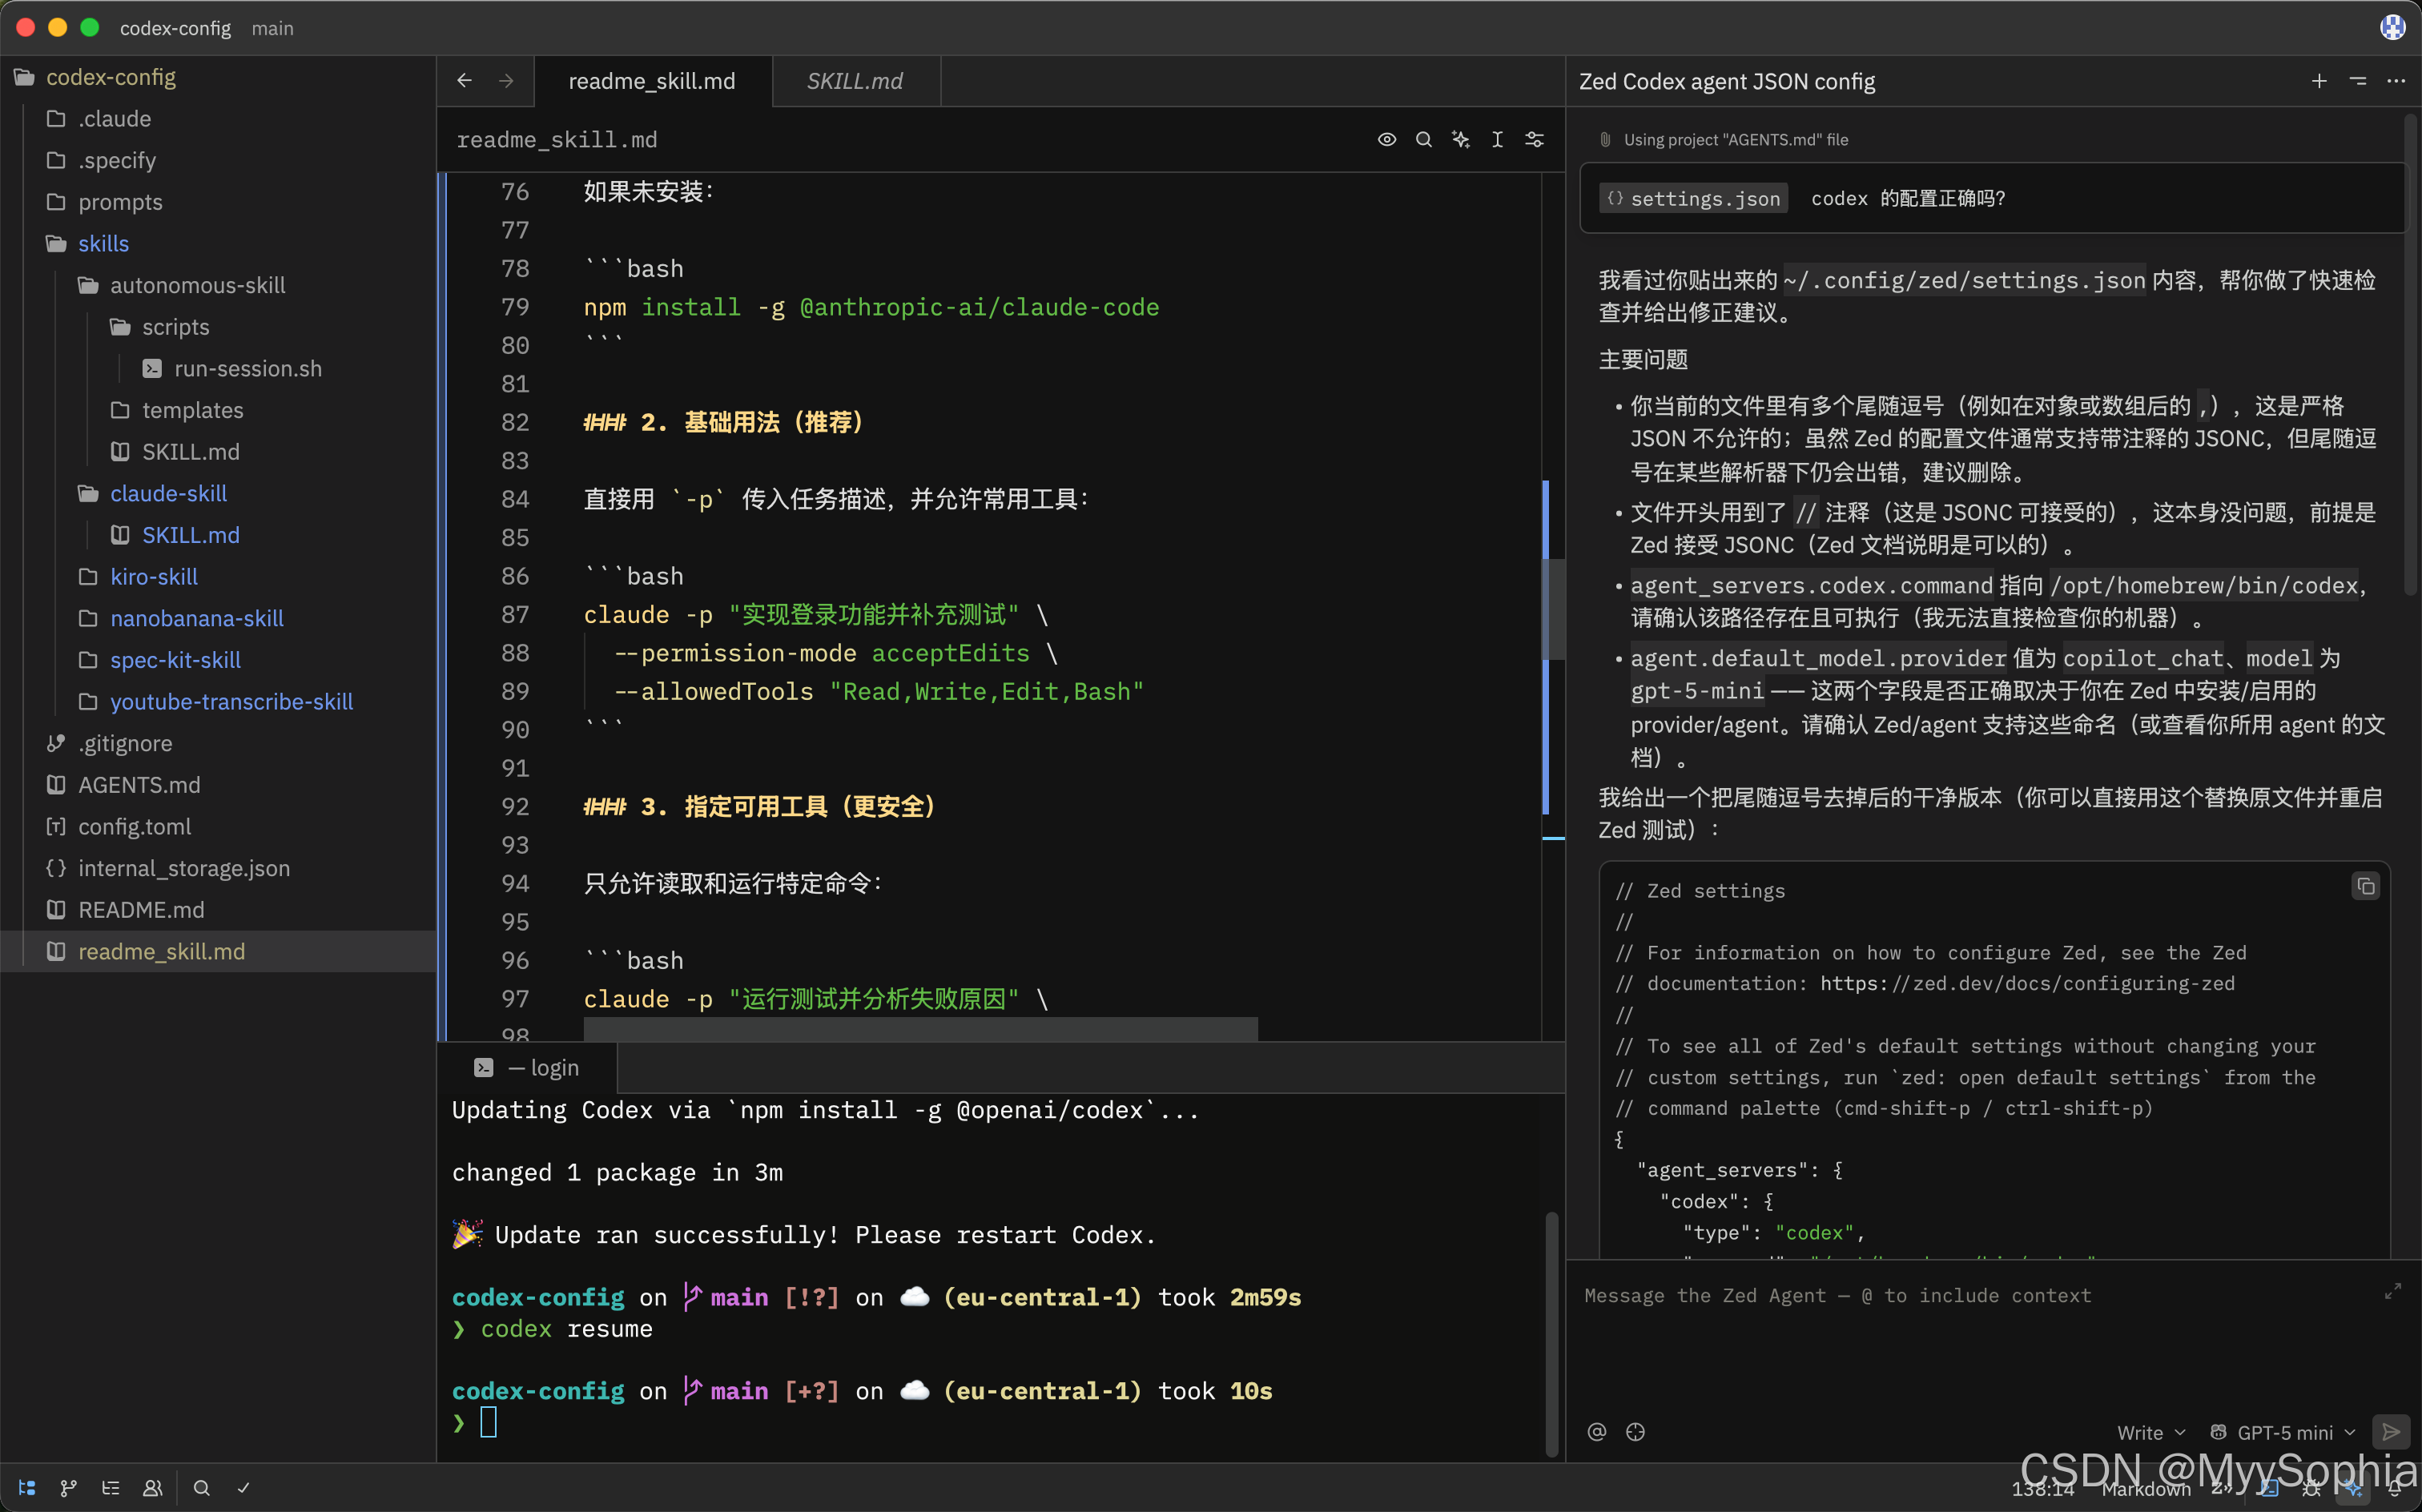Click the inline assist sparkles icon
Screen dimensions: 2422x1512
point(1460,139)
